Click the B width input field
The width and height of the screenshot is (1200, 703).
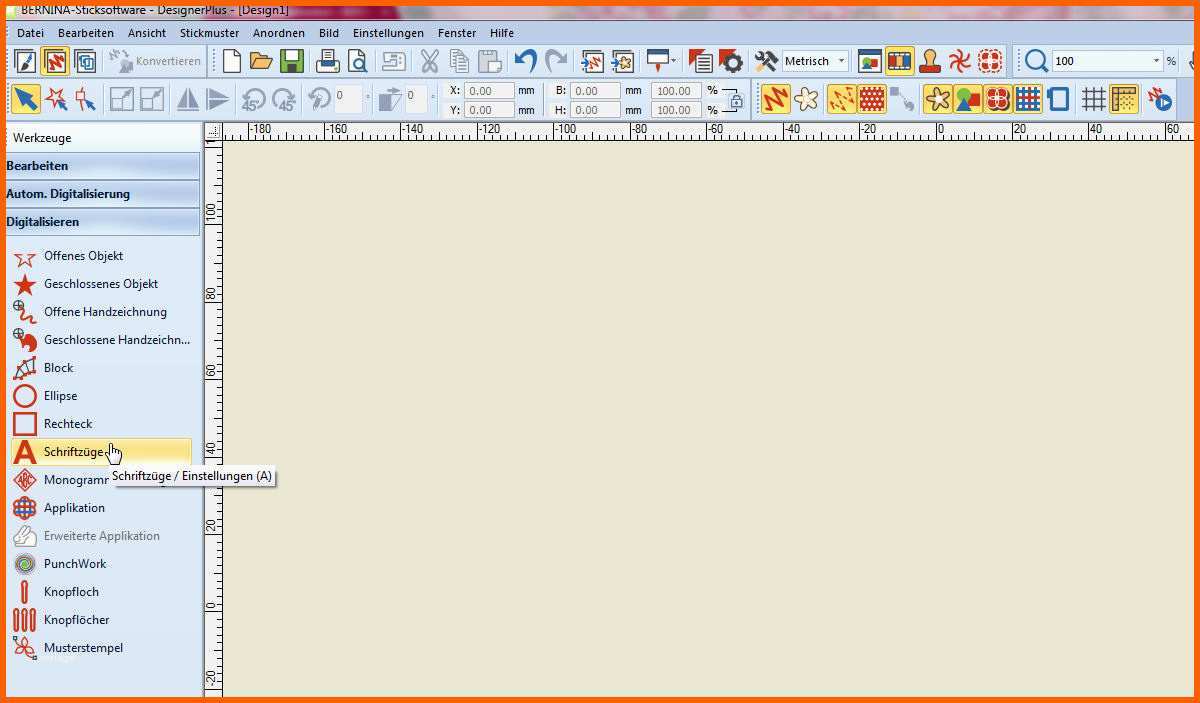click(596, 90)
